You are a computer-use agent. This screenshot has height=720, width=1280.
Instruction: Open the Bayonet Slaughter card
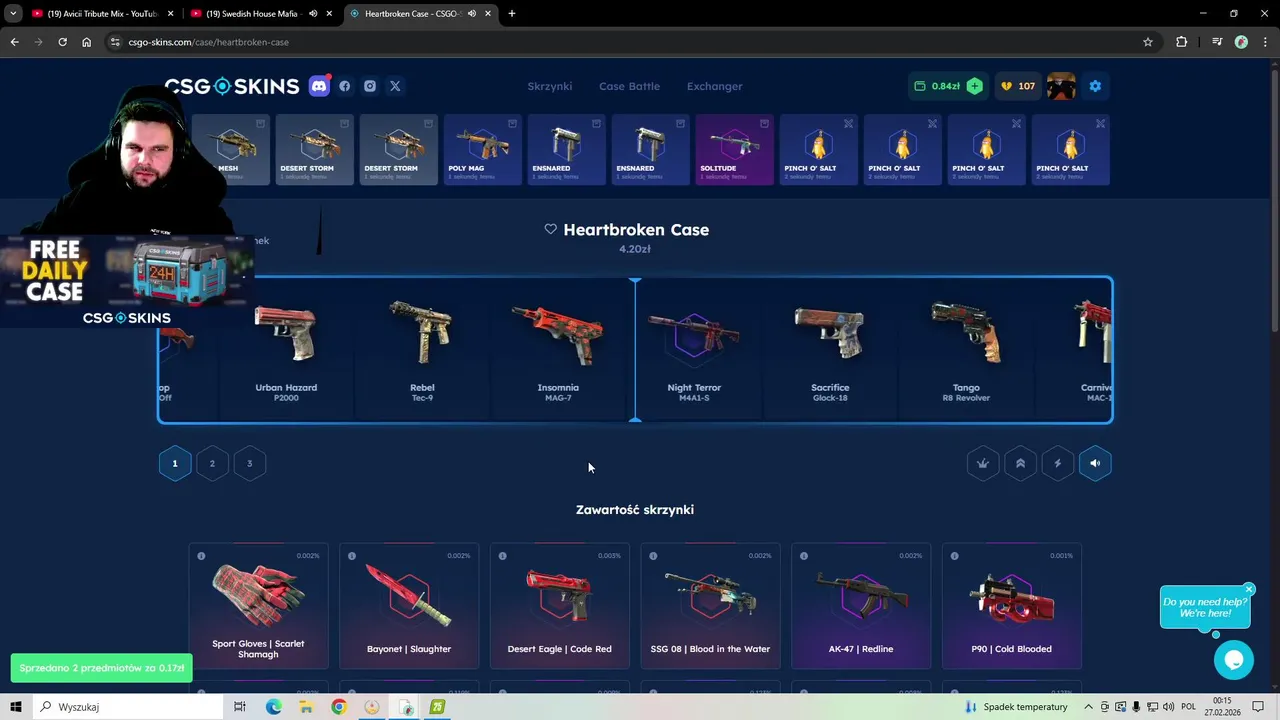409,605
